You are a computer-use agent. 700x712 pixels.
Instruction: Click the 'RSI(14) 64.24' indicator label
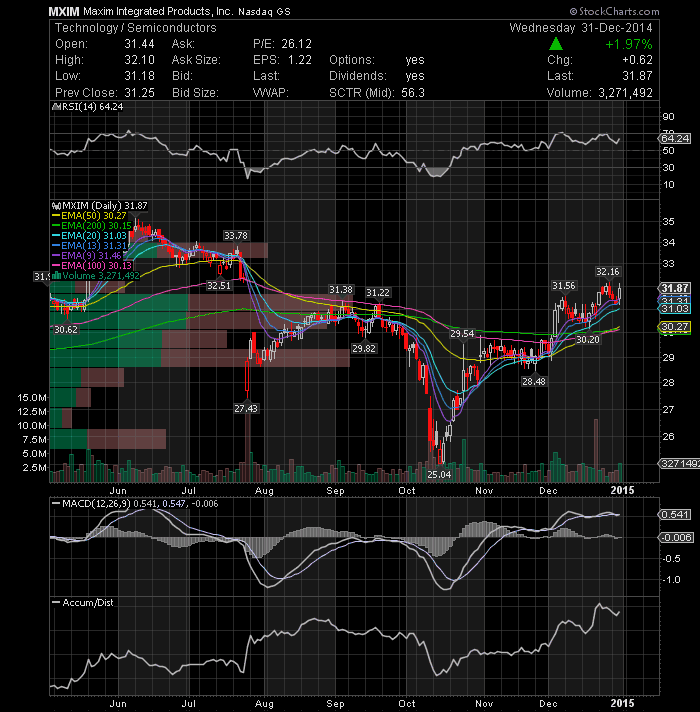point(92,107)
